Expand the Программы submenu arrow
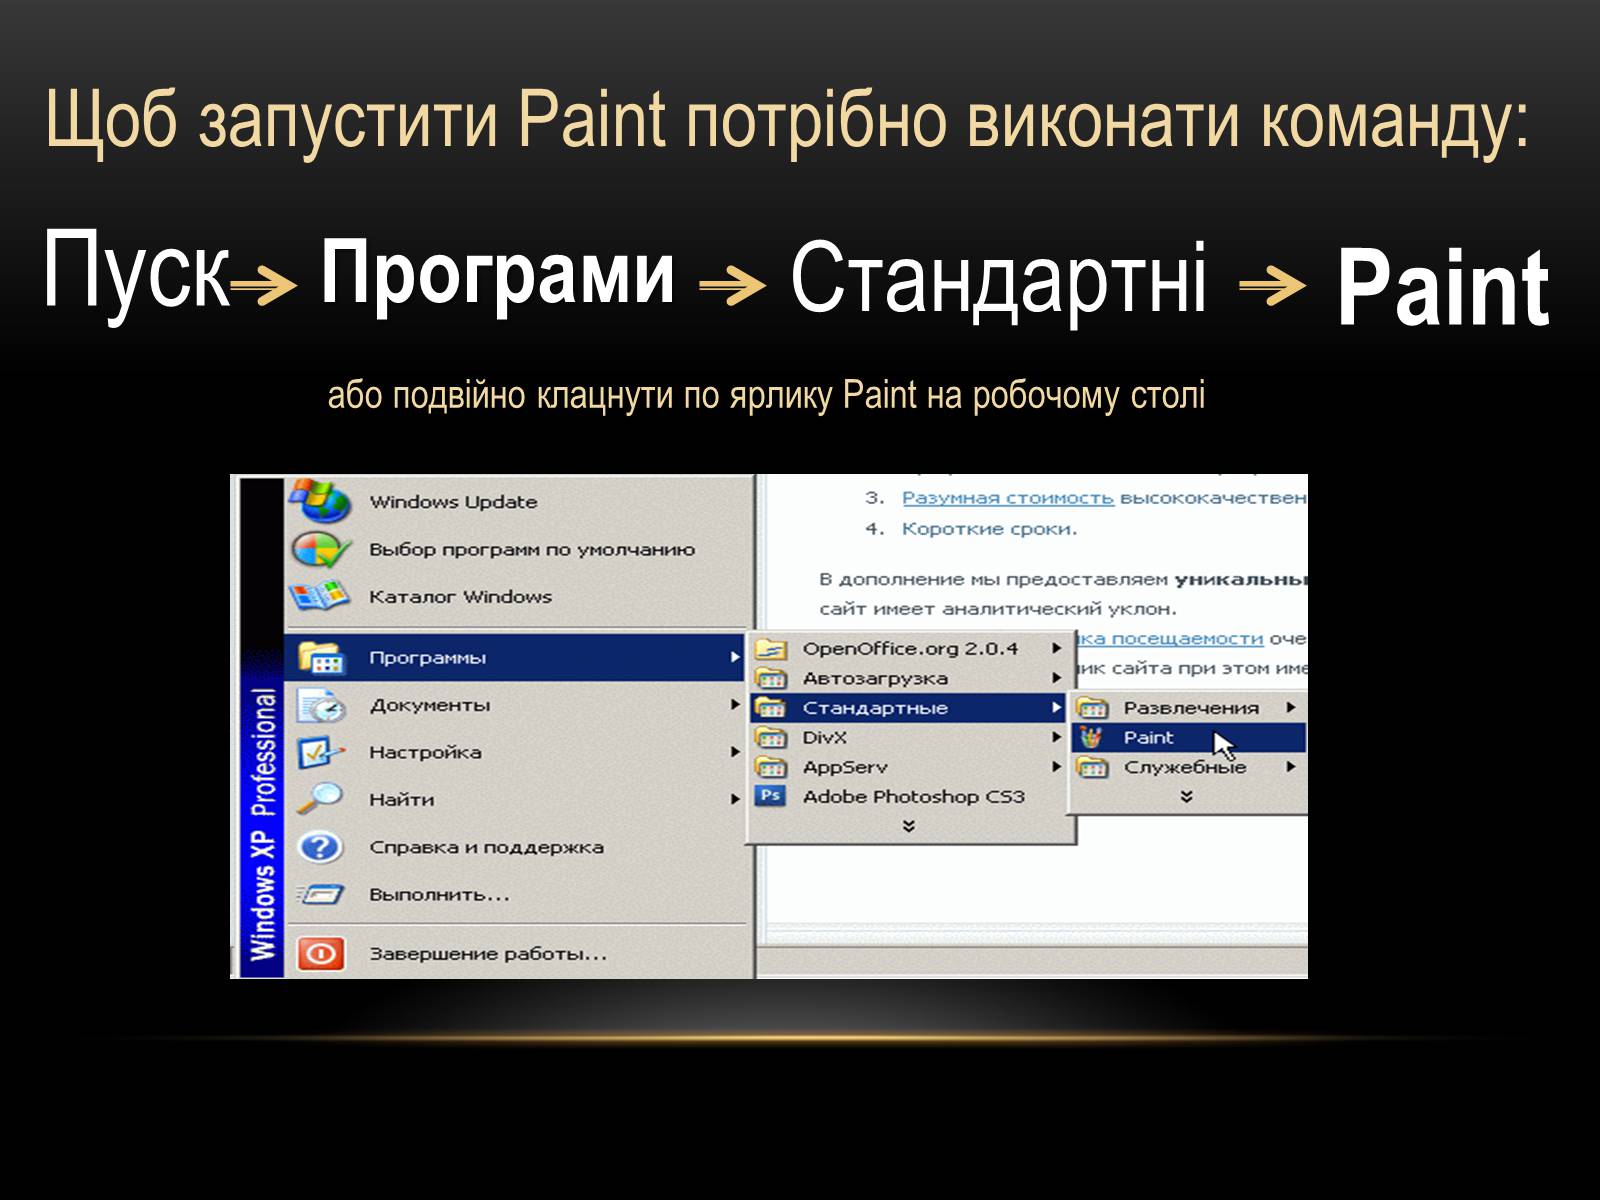1600x1200 pixels. 734,657
